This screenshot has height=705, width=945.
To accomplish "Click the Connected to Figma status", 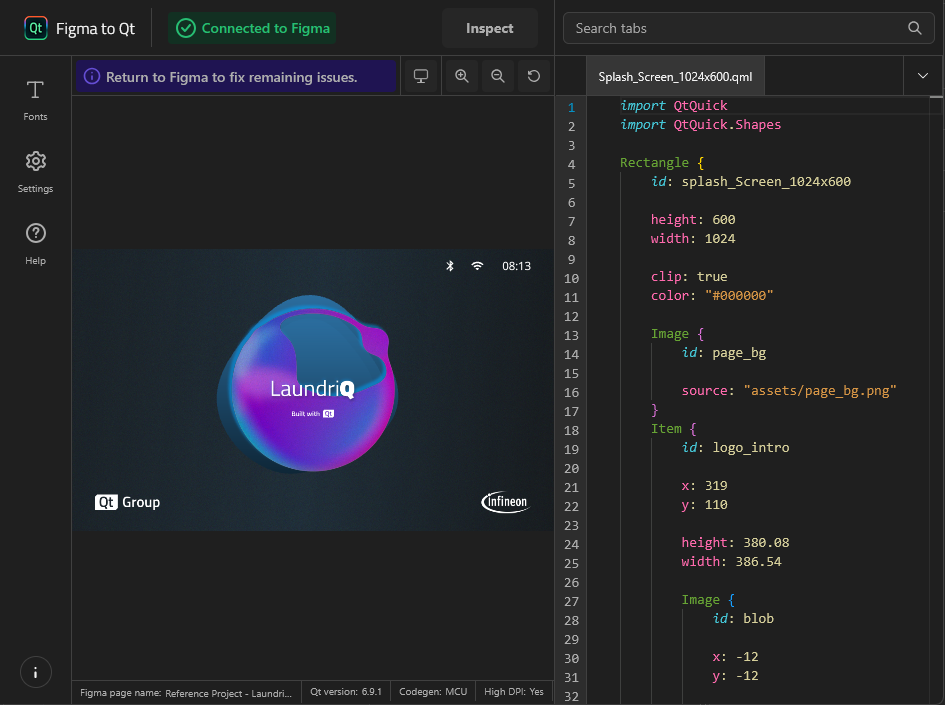I will coord(253,28).
